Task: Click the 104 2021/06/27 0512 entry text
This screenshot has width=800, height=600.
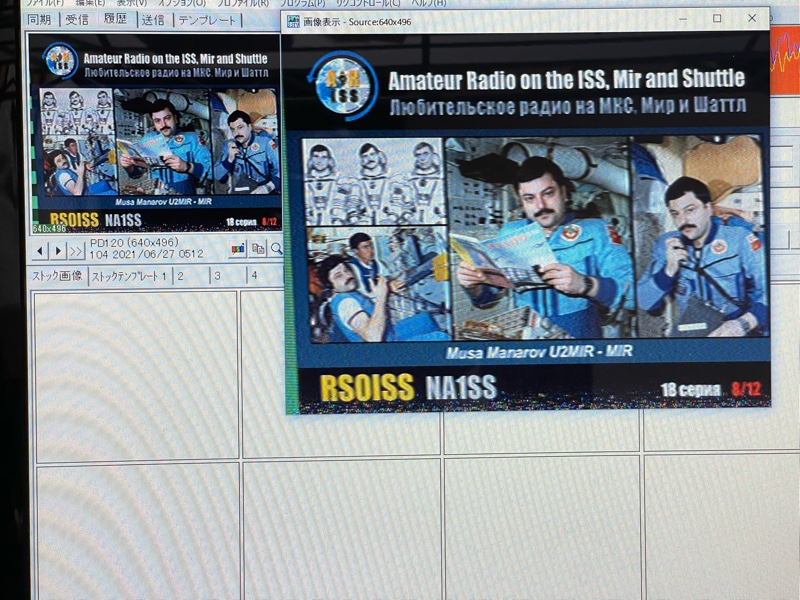Action: (146, 254)
